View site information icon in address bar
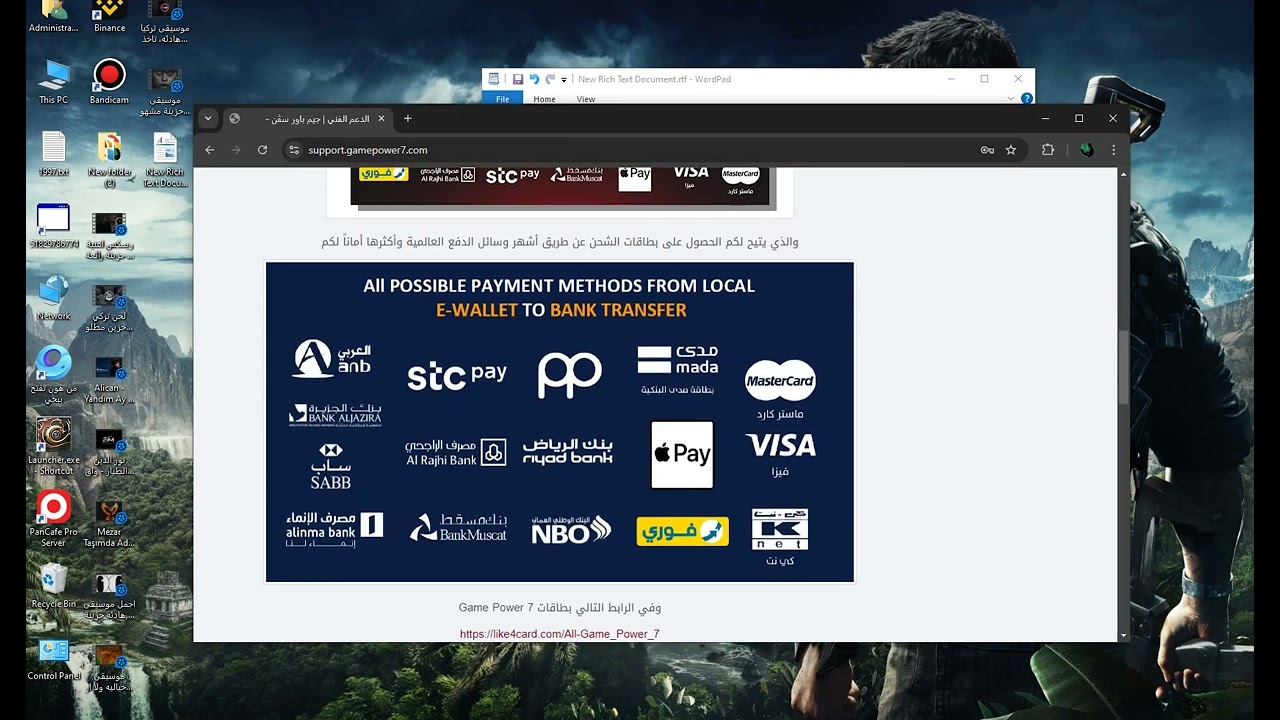 point(294,150)
